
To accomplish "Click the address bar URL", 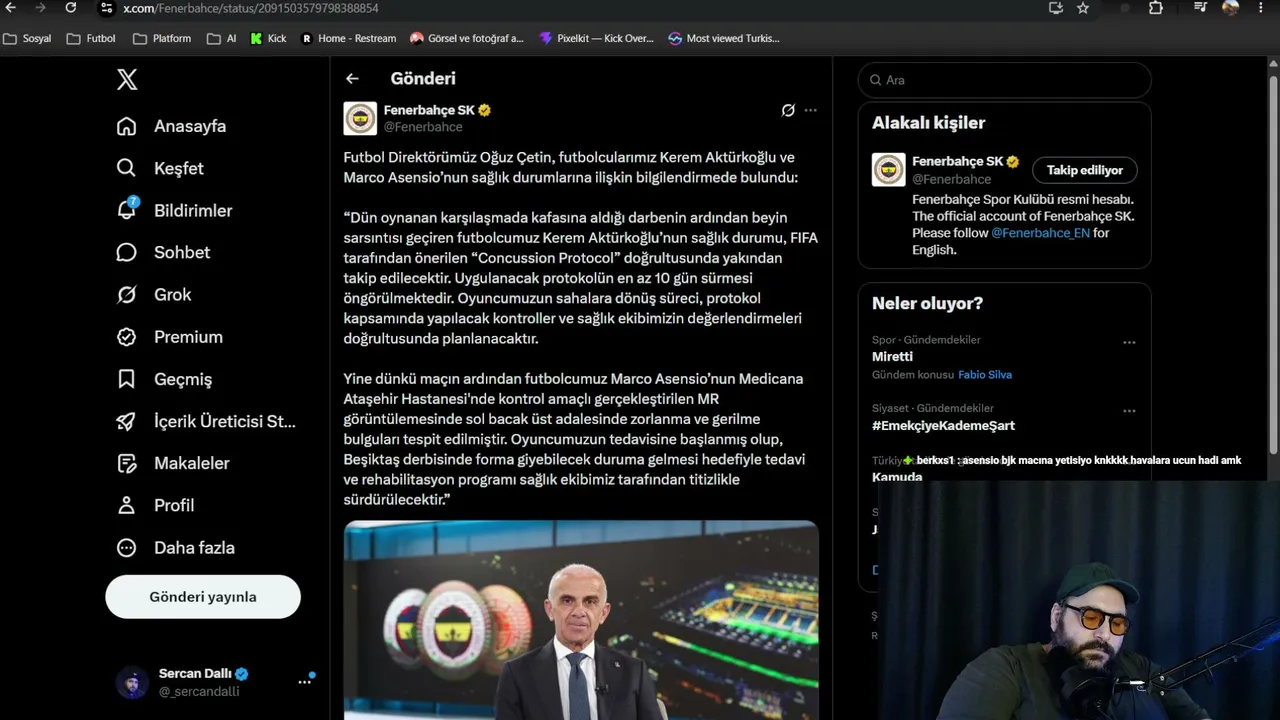I will click(250, 8).
